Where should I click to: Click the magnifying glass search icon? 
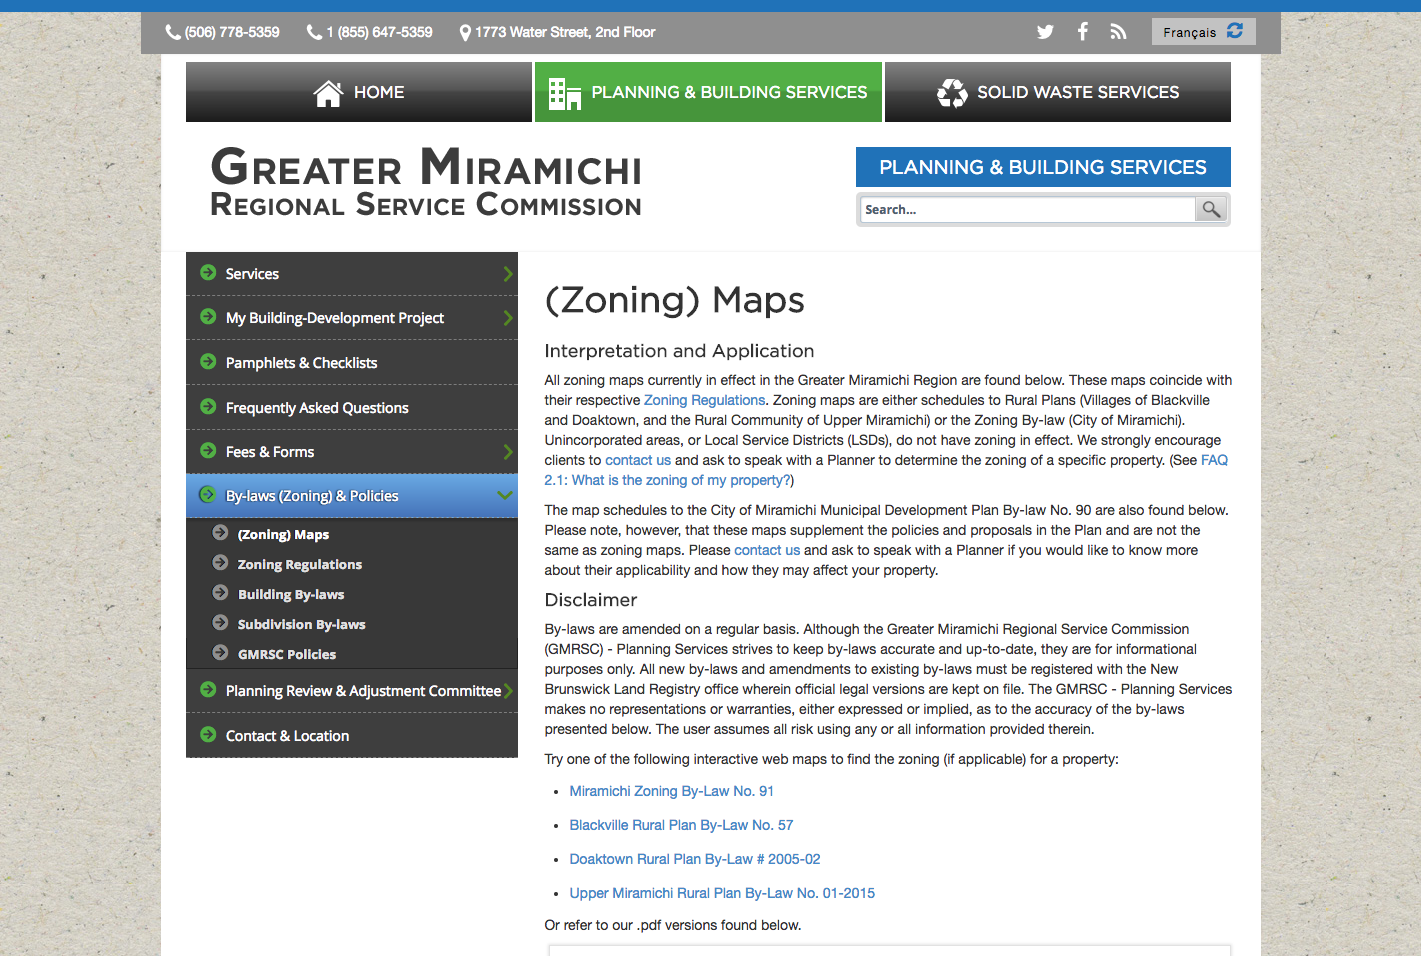pyautogui.click(x=1211, y=209)
